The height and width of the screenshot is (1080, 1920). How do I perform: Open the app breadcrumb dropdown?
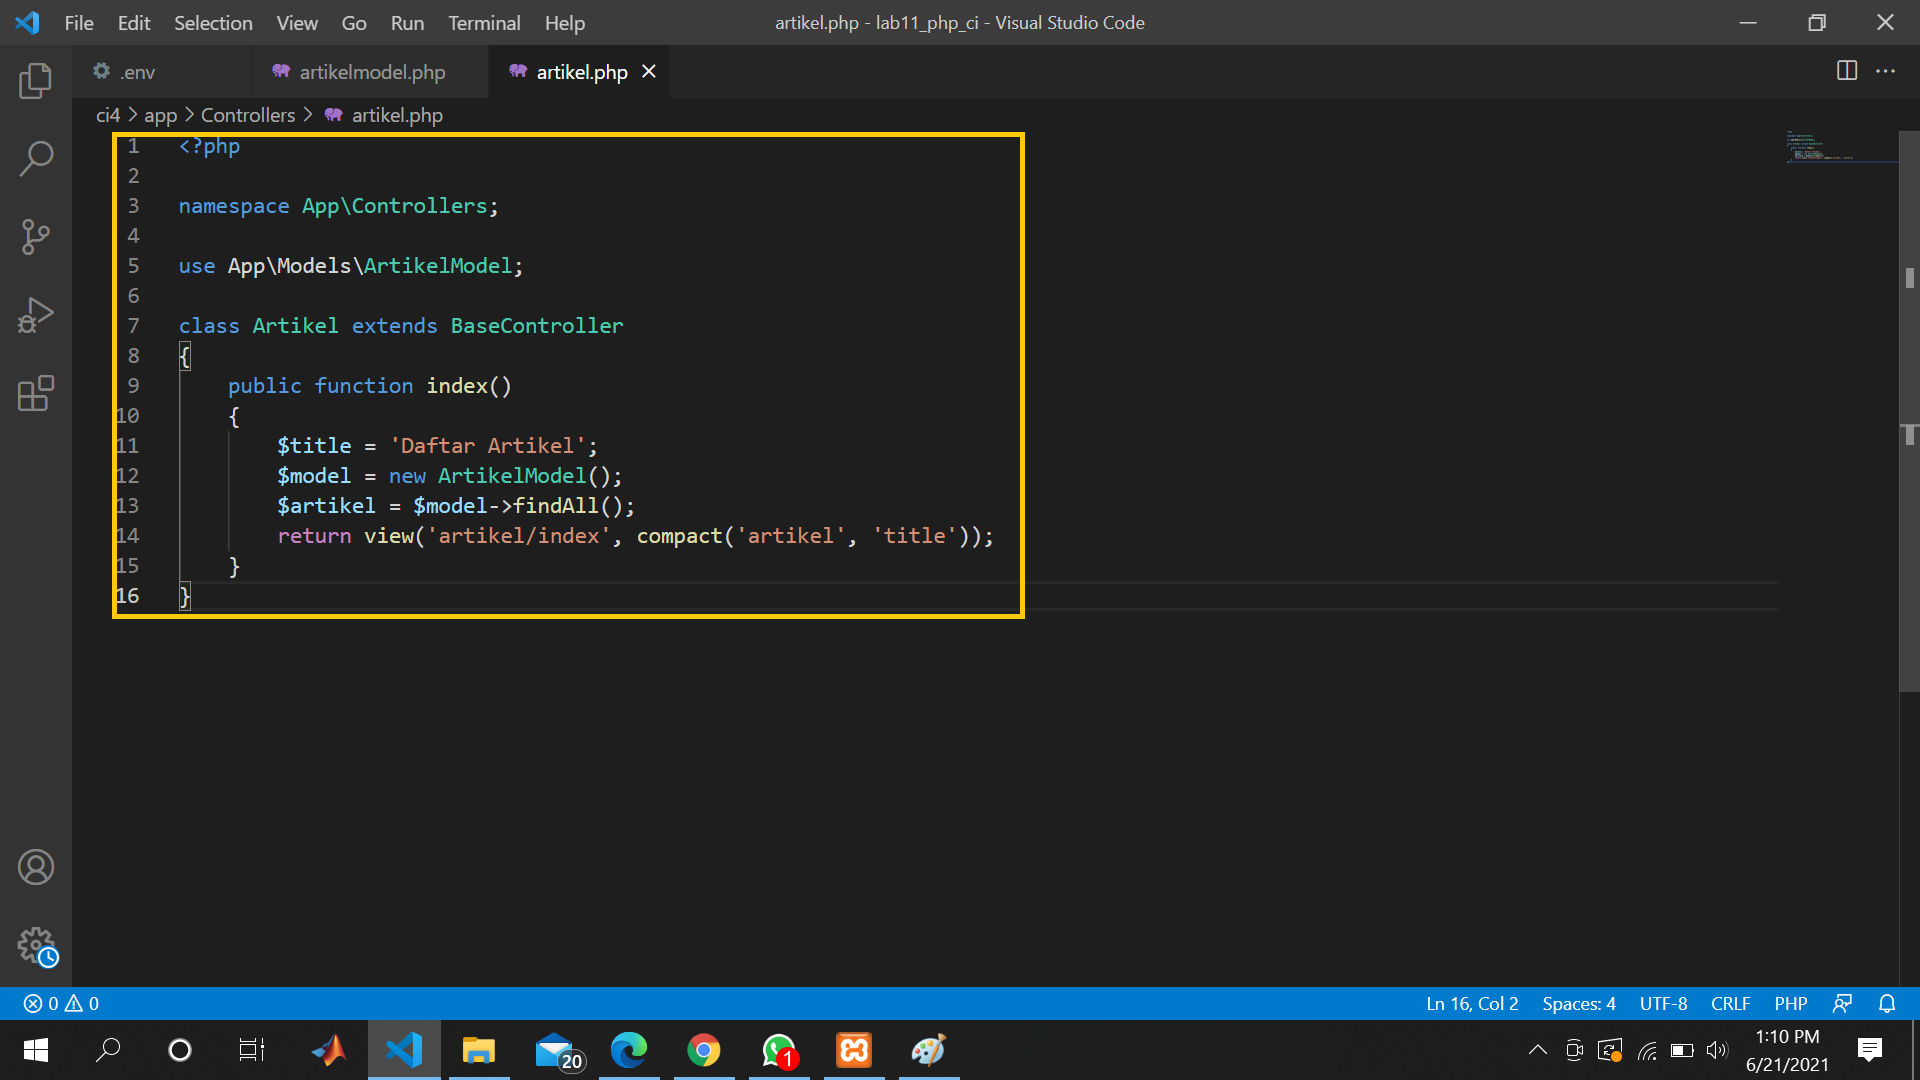160,115
